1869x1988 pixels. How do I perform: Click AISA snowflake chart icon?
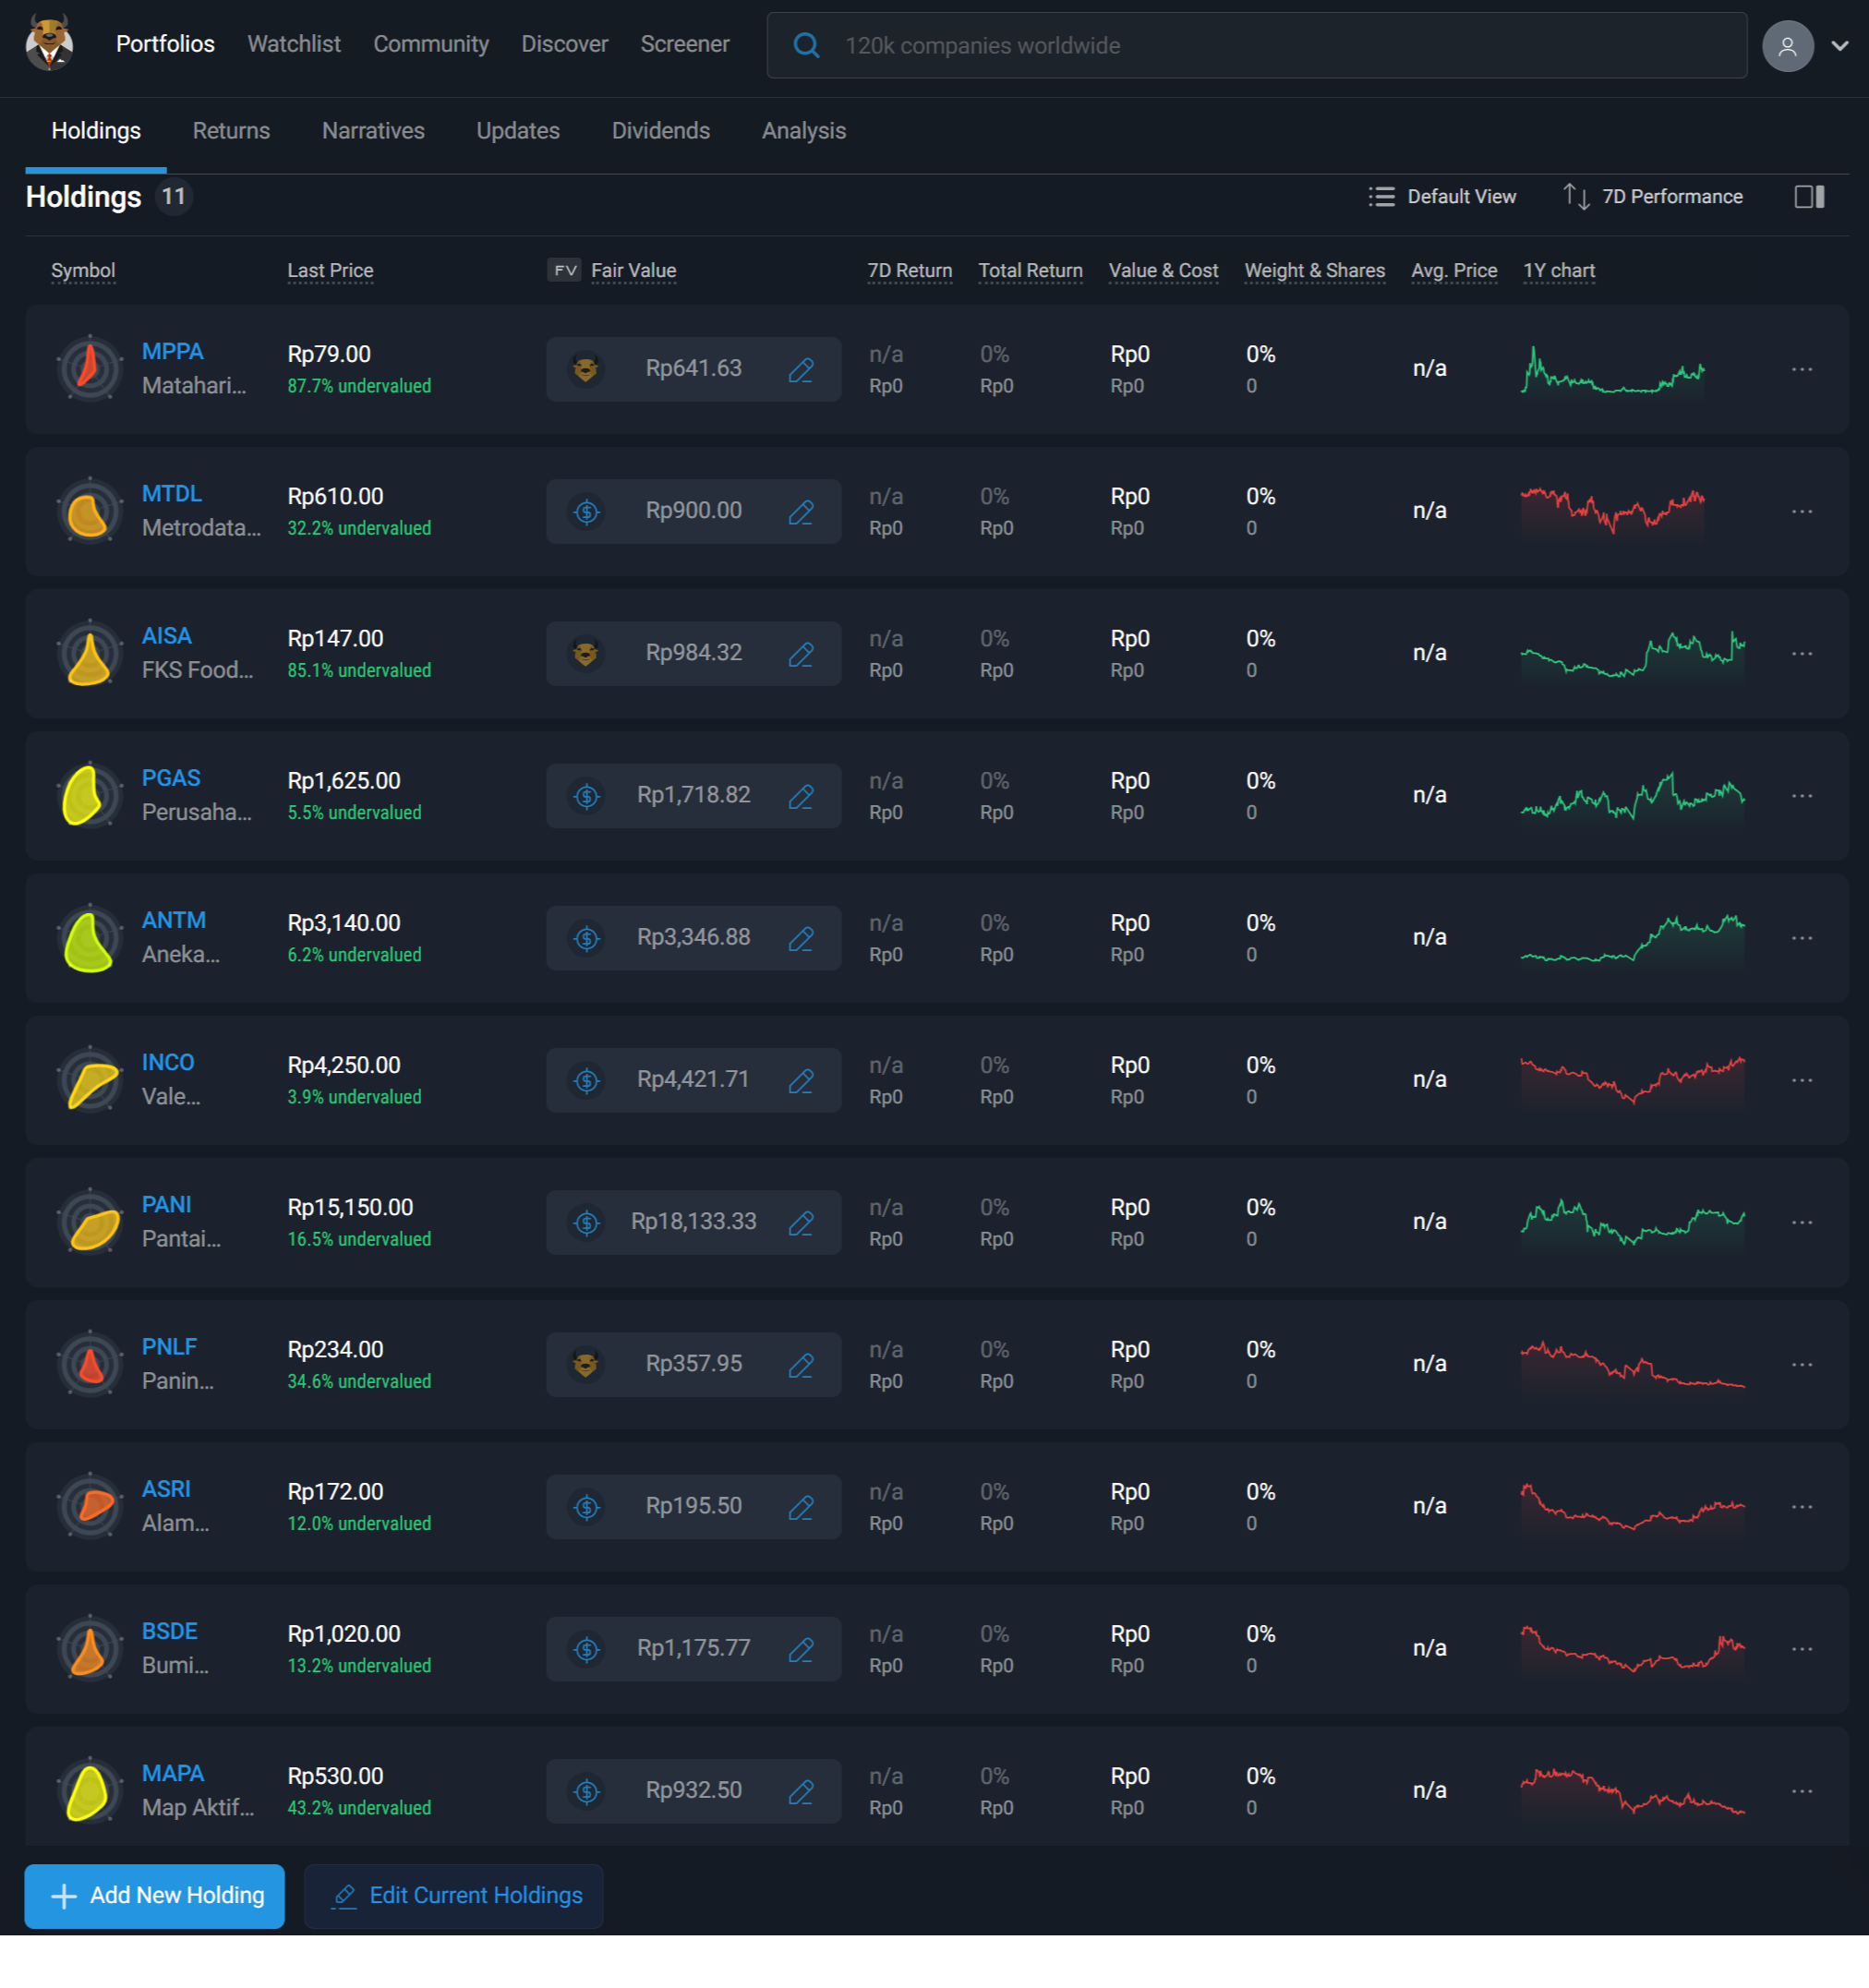point(89,654)
